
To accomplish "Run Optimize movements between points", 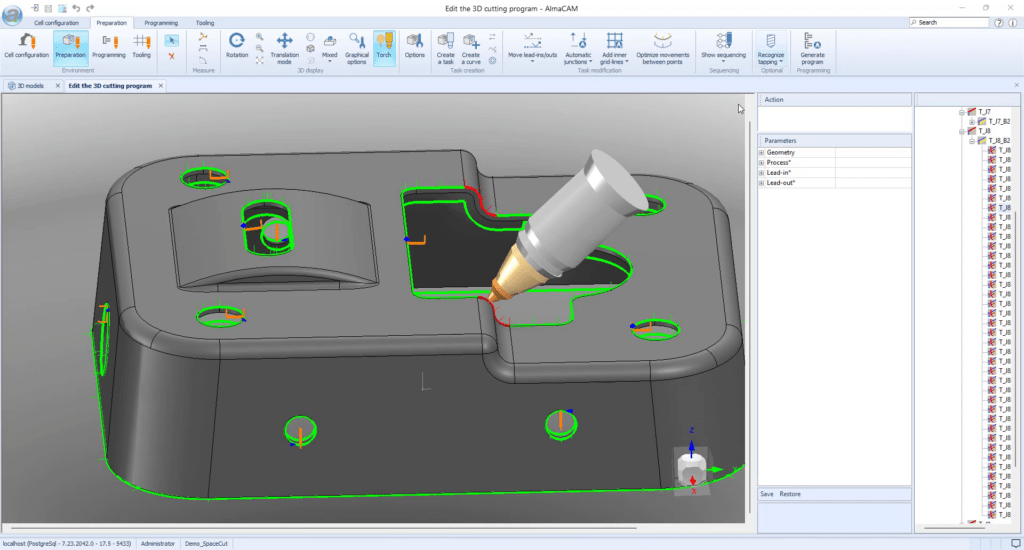I will pos(662,47).
